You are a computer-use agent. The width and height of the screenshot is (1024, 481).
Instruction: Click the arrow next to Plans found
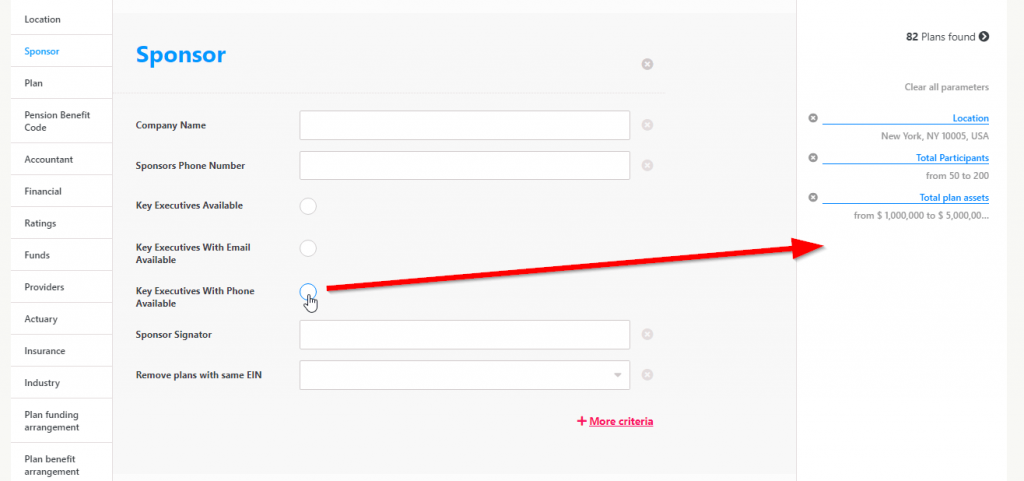tap(984, 37)
